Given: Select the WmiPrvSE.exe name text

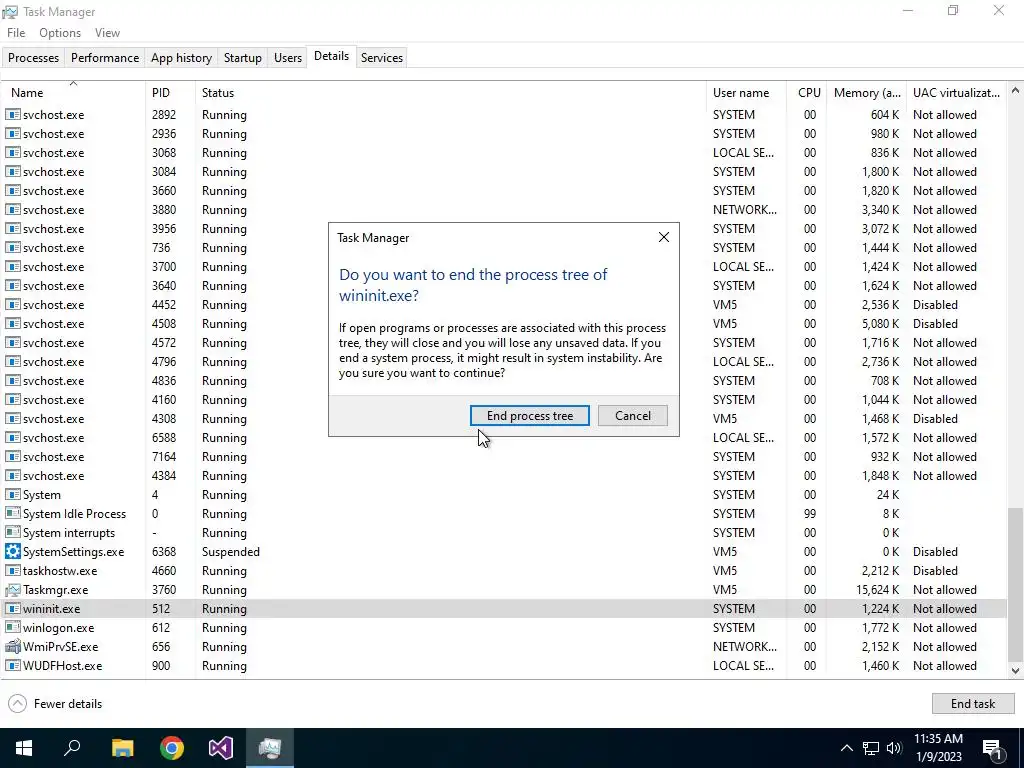Looking at the screenshot, I should pos(60,647).
